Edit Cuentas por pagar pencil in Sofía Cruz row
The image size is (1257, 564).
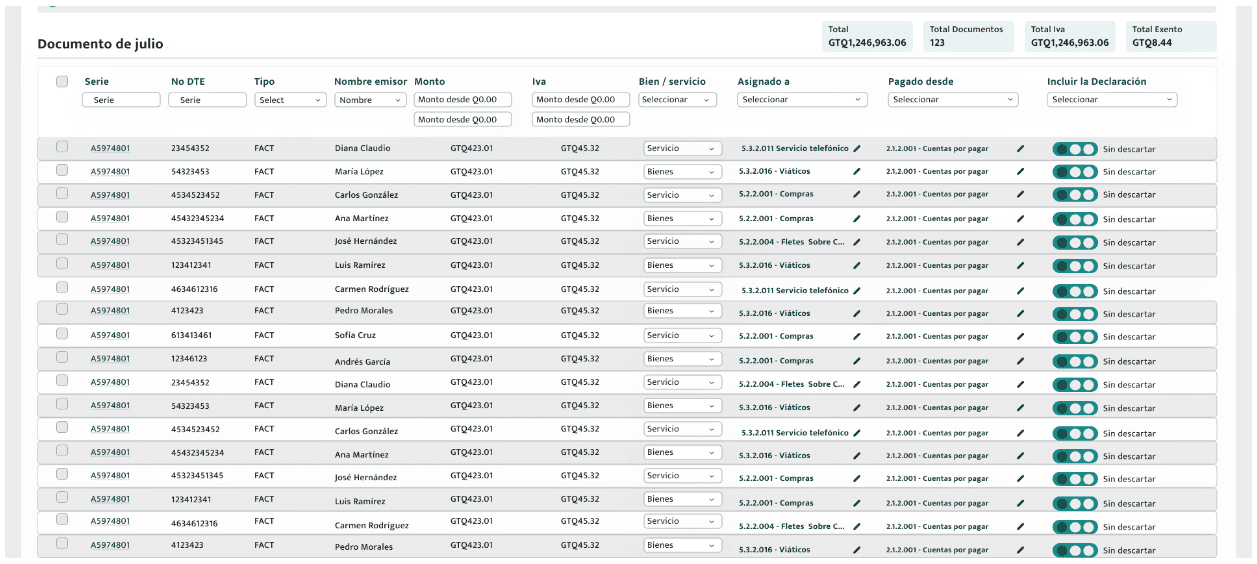coord(1020,337)
